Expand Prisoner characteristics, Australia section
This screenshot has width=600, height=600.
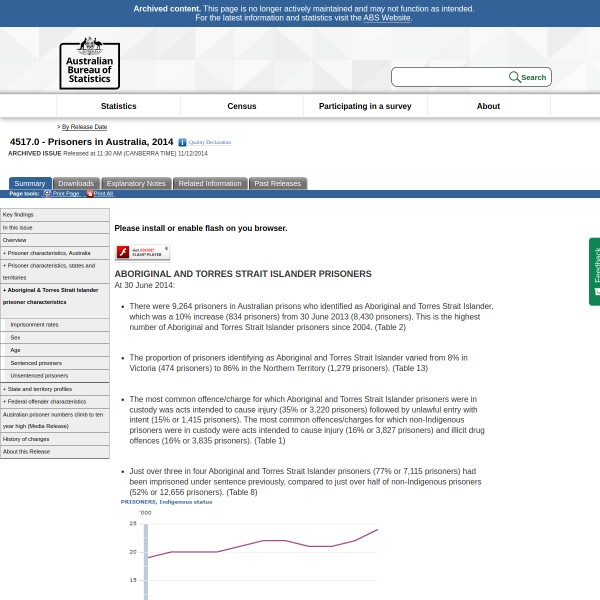[47, 253]
